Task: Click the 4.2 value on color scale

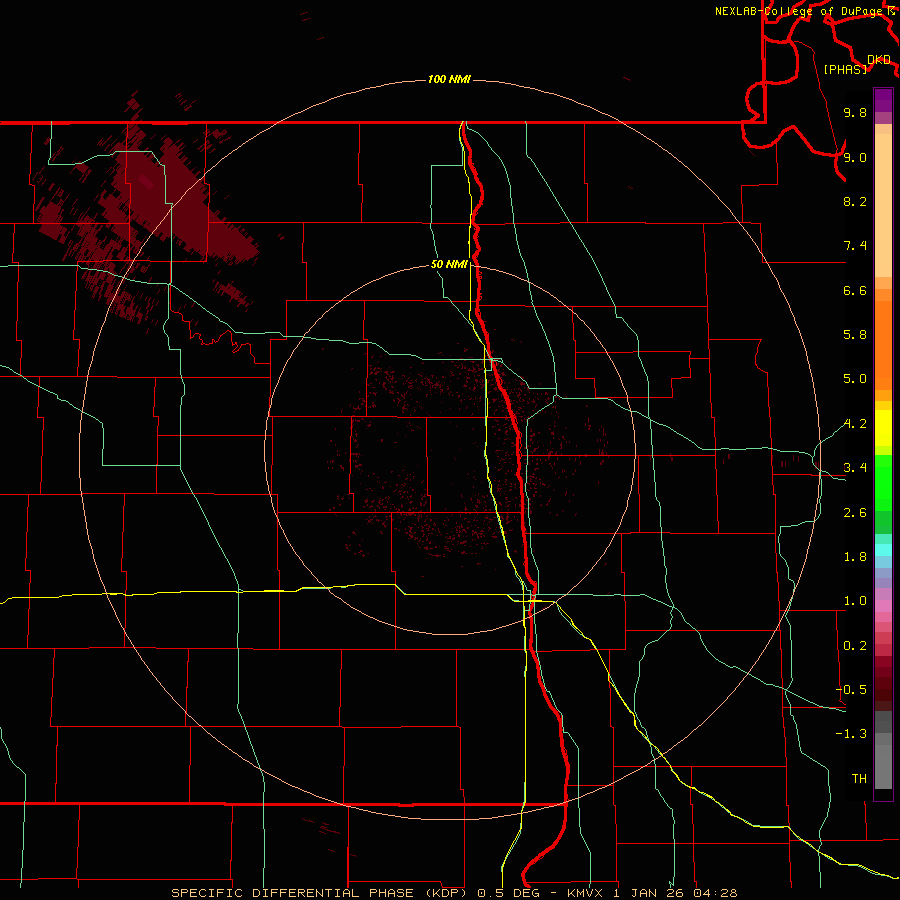Action: 855,424
